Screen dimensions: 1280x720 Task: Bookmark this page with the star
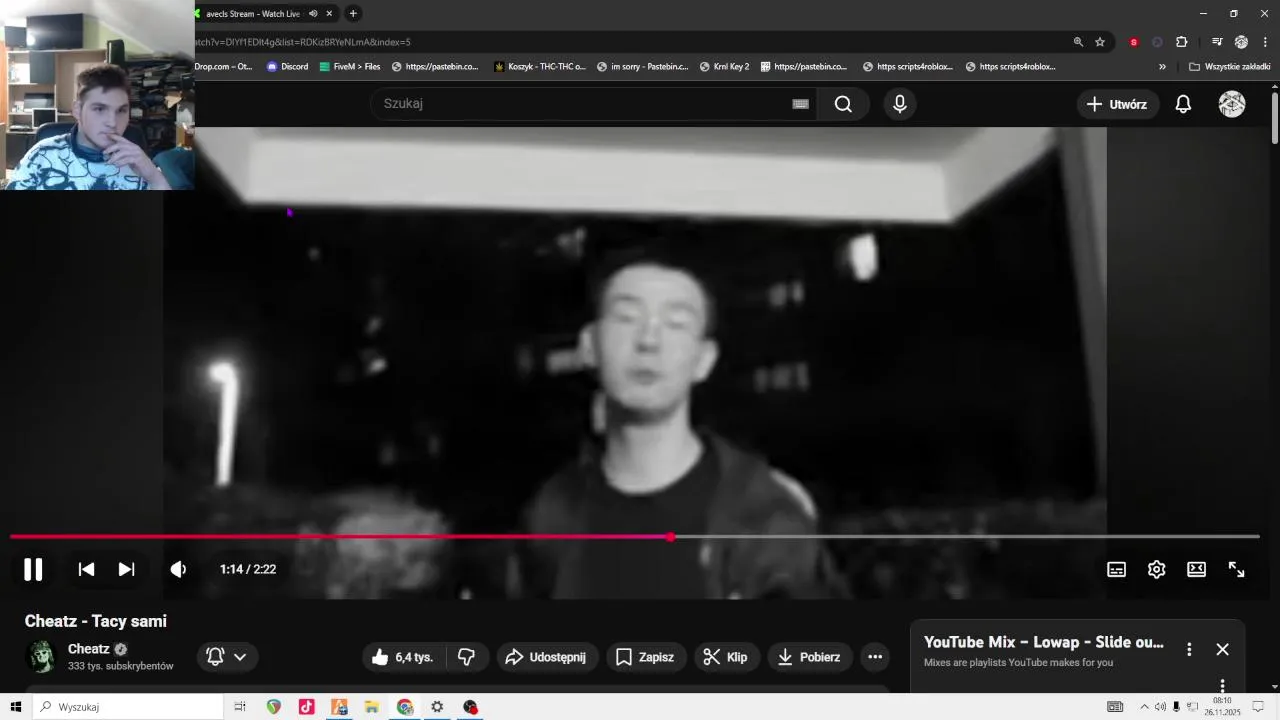tap(1100, 42)
